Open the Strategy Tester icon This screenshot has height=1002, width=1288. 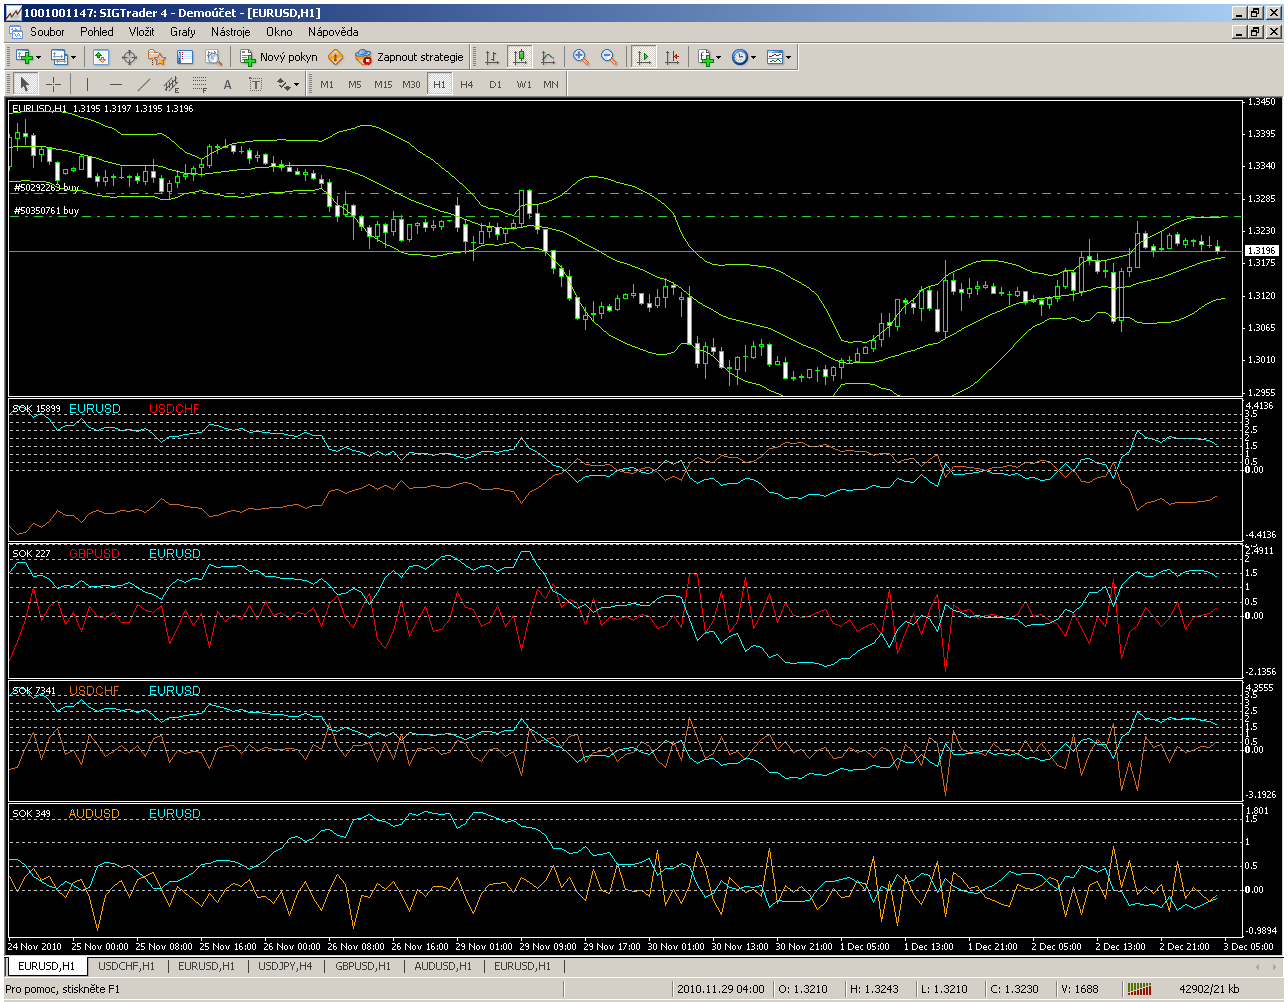pos(213,58)
